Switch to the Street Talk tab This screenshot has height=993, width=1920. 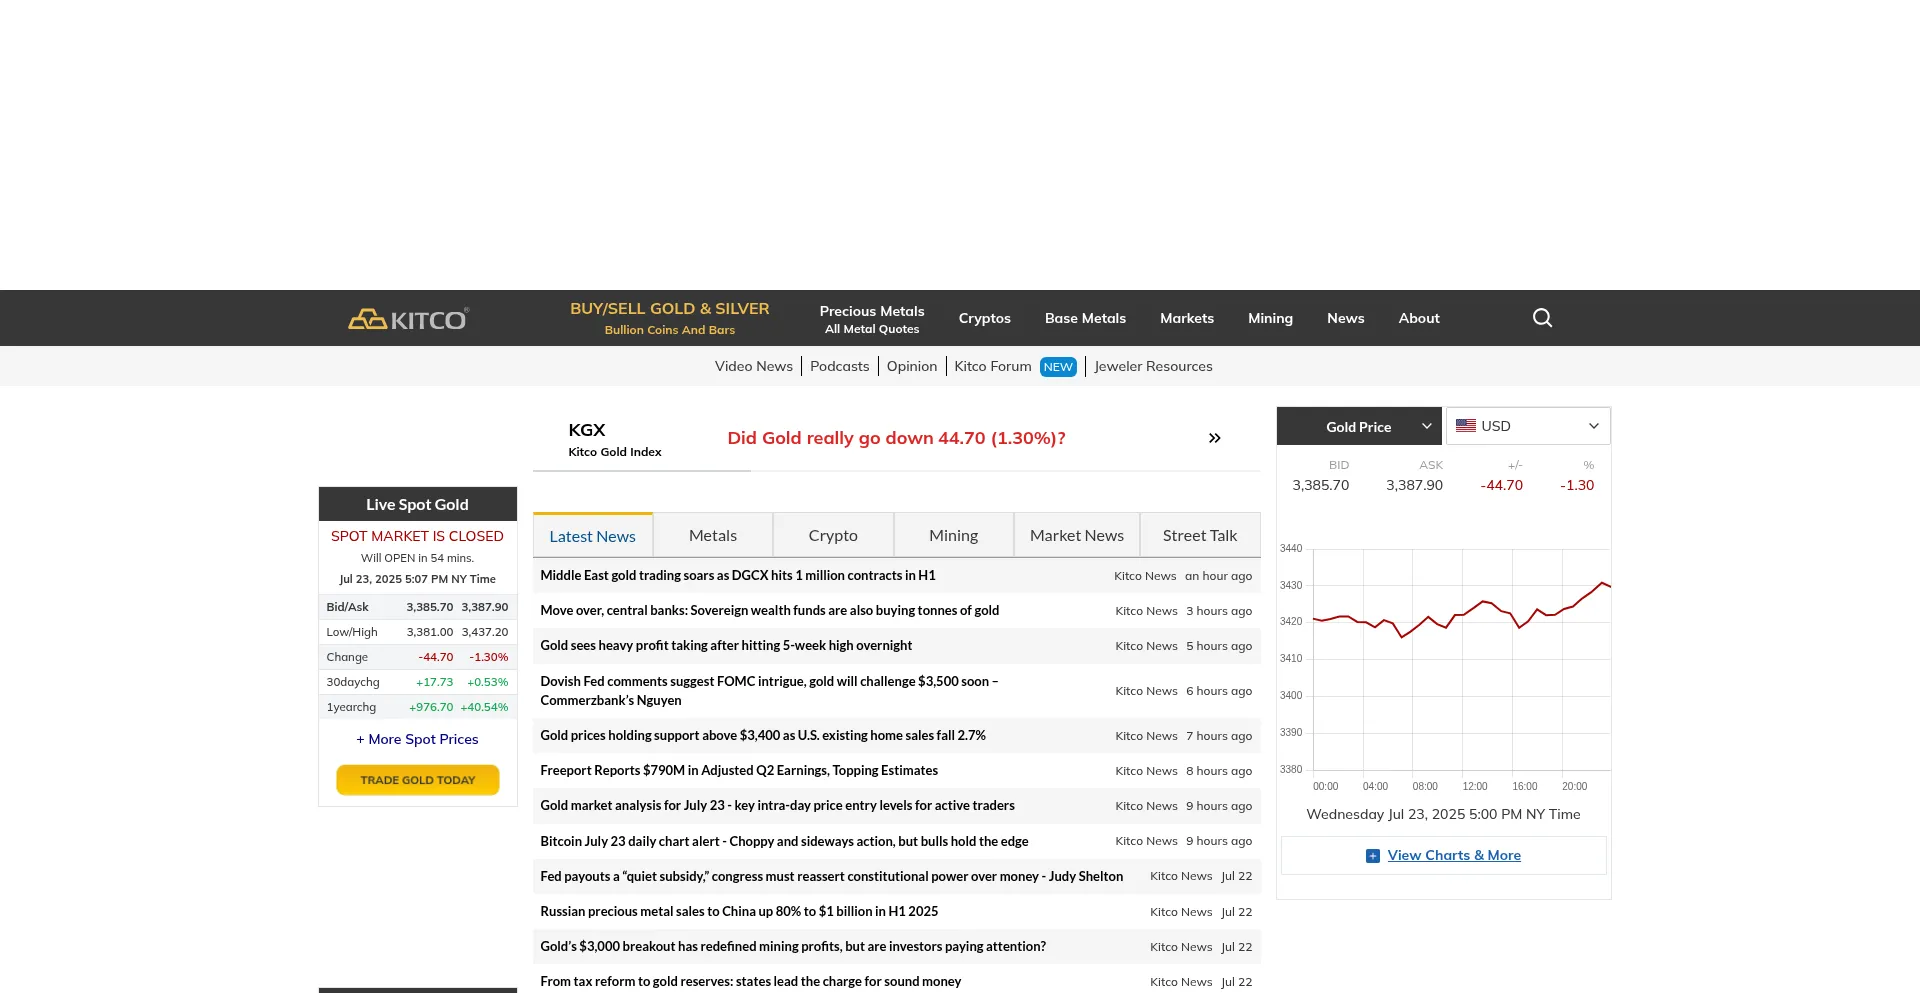[1200, 536]
